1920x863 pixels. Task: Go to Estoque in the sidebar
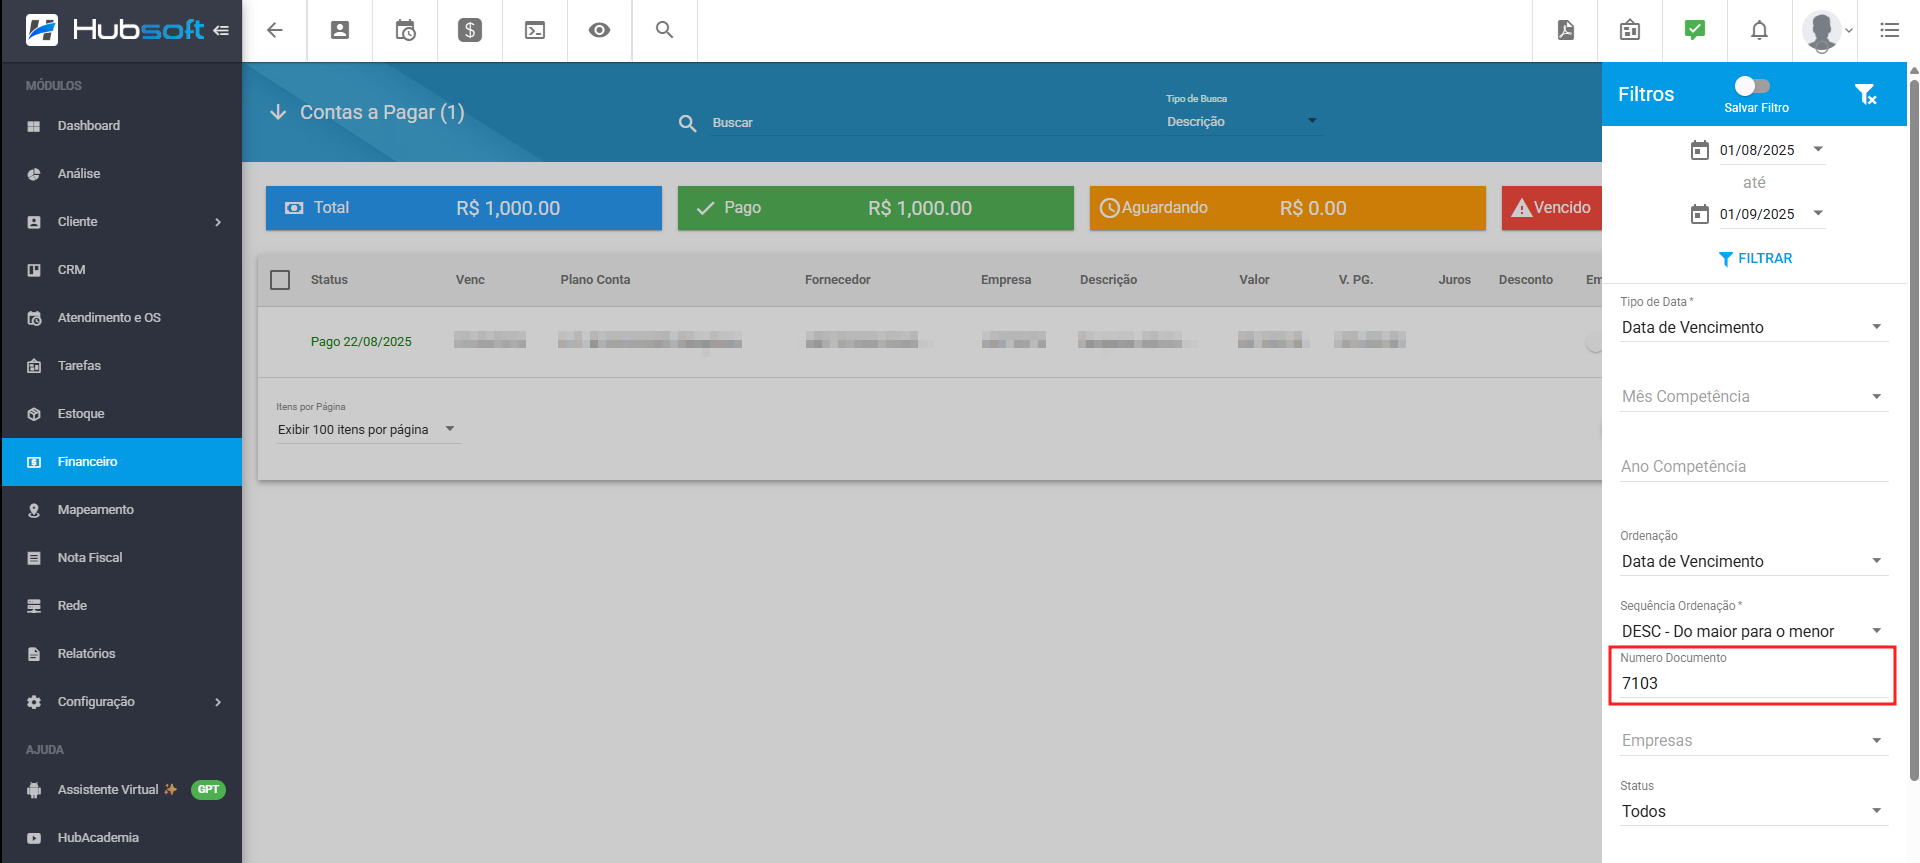pyautogui.click(x=81, y=413)
